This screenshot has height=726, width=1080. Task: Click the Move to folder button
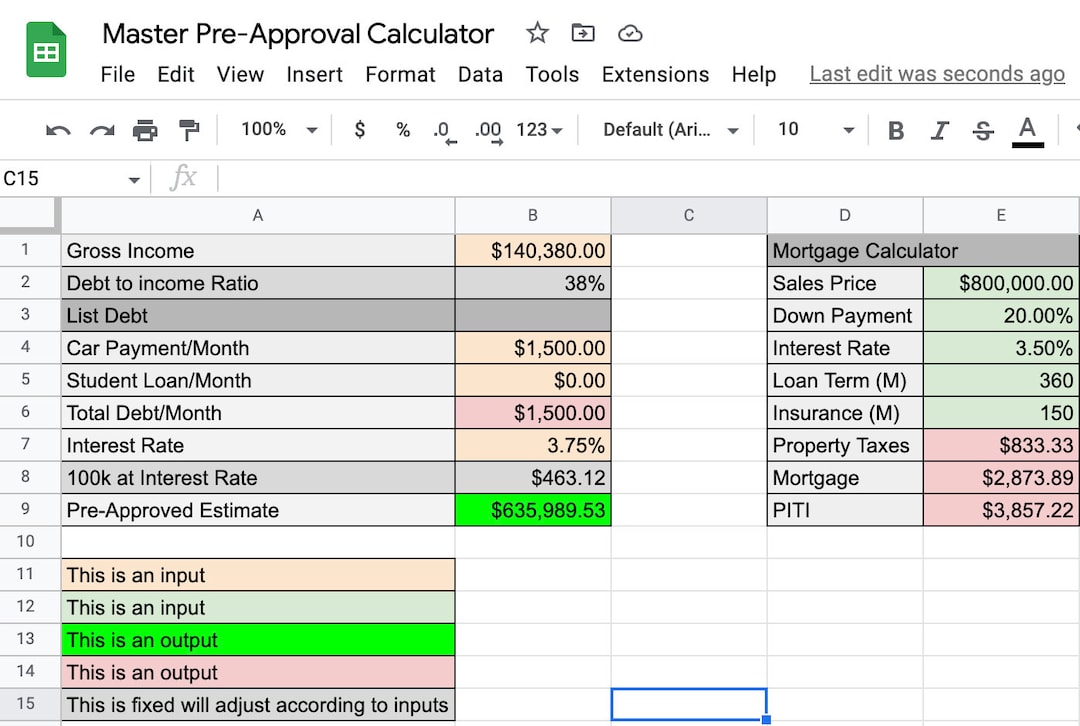(582, 33)
